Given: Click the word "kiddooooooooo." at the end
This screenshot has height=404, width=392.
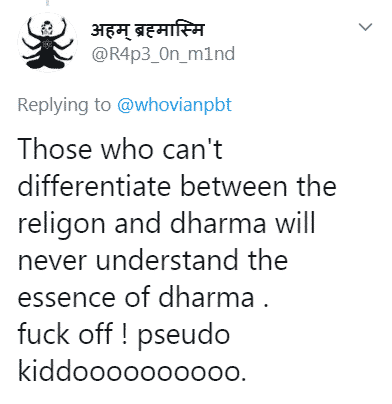Looking at the screenshot, I should tap(132, 371).
